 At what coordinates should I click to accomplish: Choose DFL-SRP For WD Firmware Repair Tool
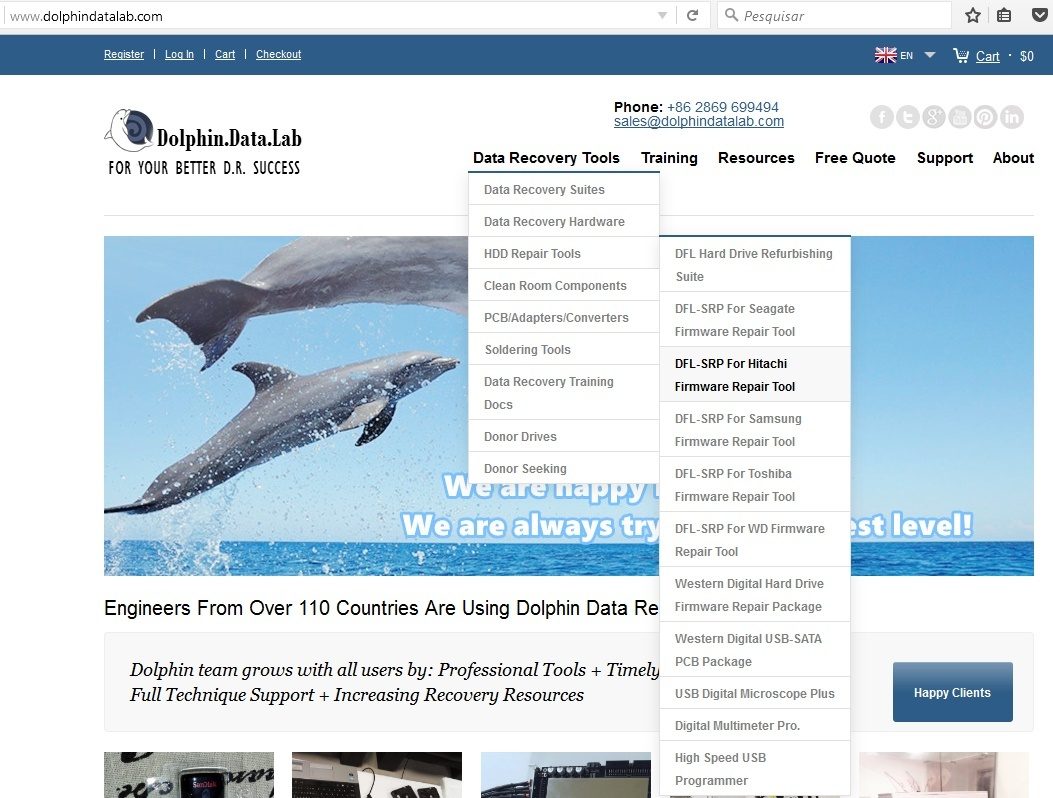pyautogui.click(x=755, y=540)
